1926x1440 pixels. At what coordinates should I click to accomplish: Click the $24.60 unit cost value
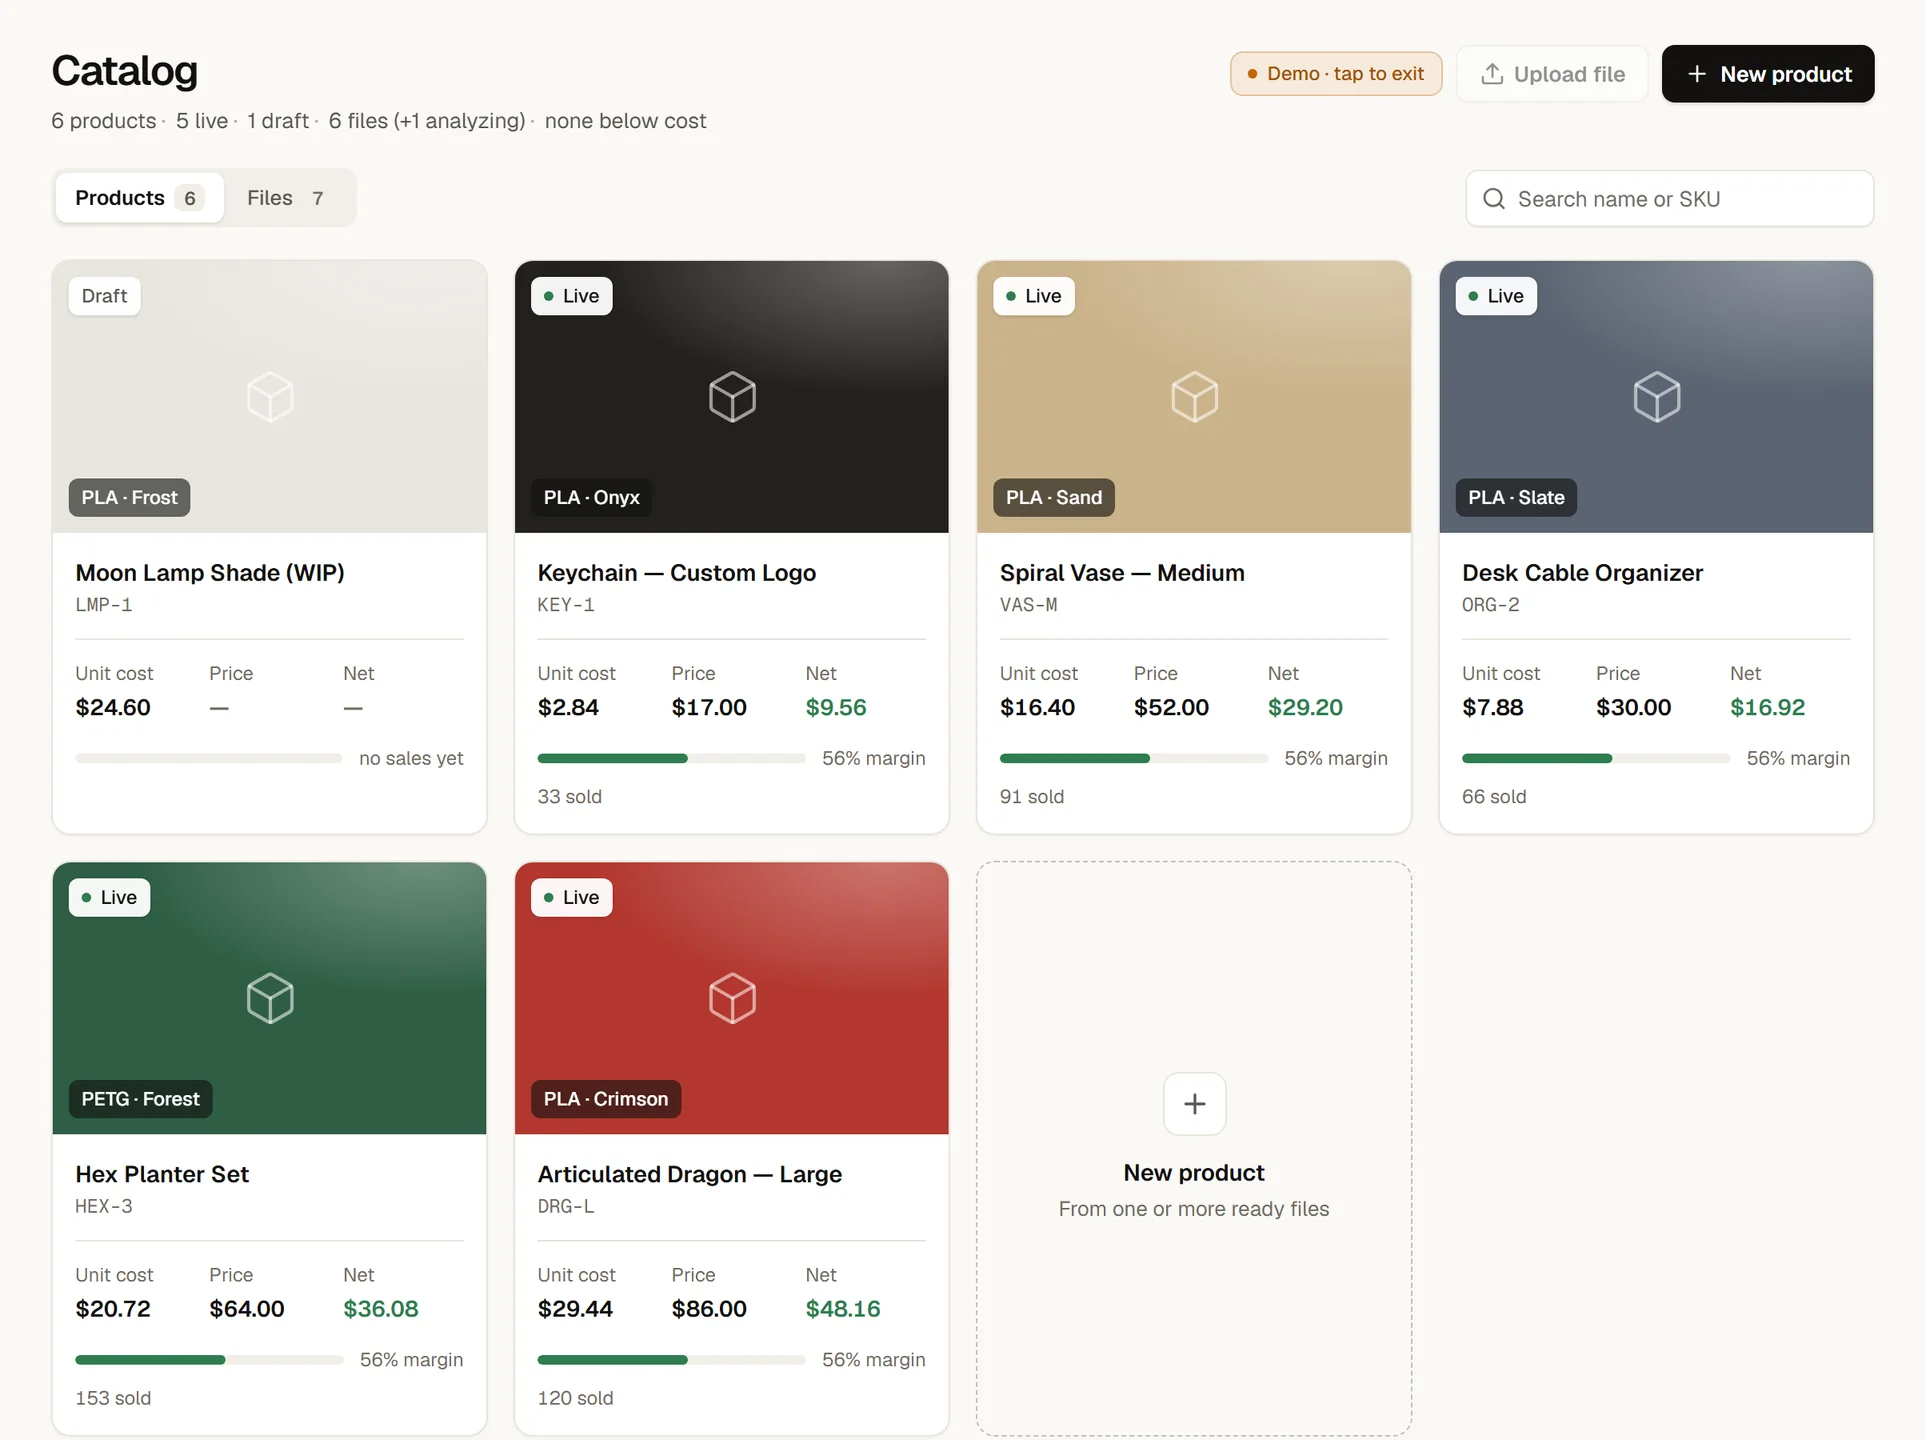tap(113, 707)
